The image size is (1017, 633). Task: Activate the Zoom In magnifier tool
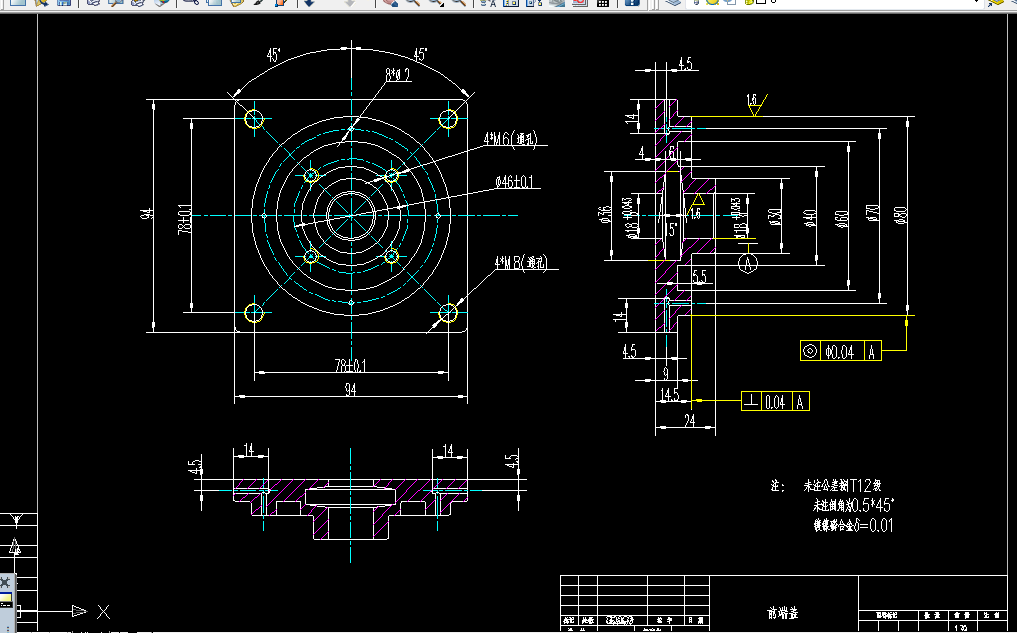coord(414,5)
